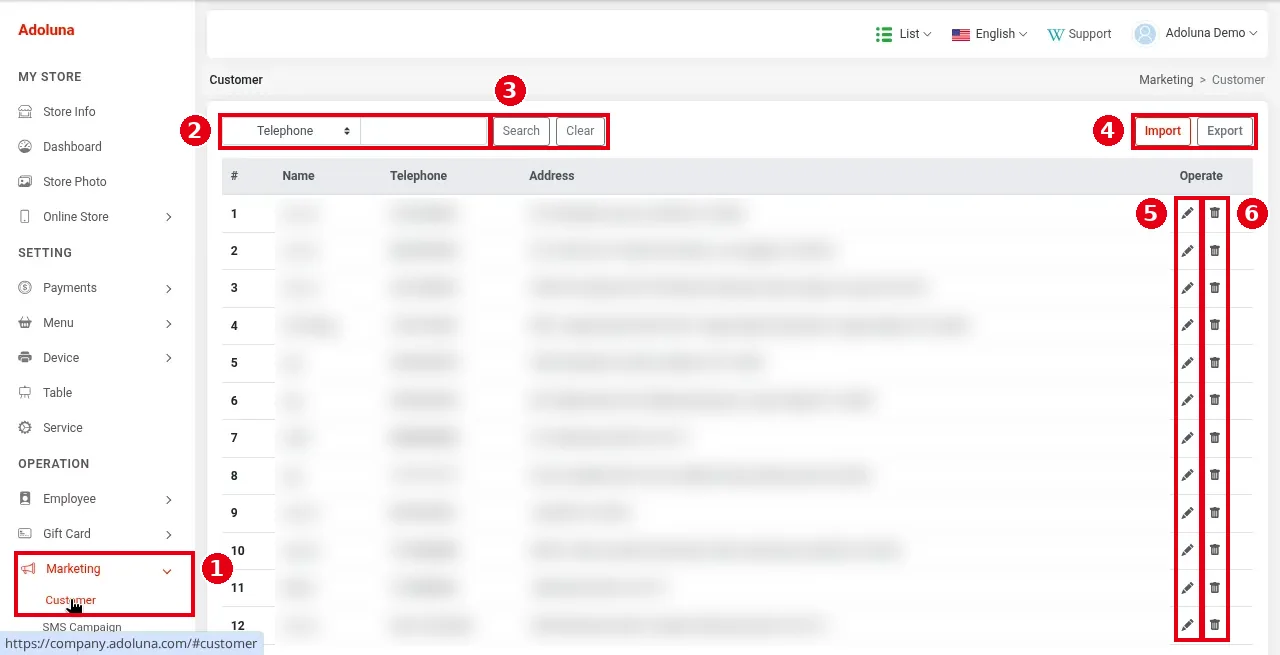Delete customer in row 10
The width and height of the screenshot is (1280, 655).
pos(1215,550)
